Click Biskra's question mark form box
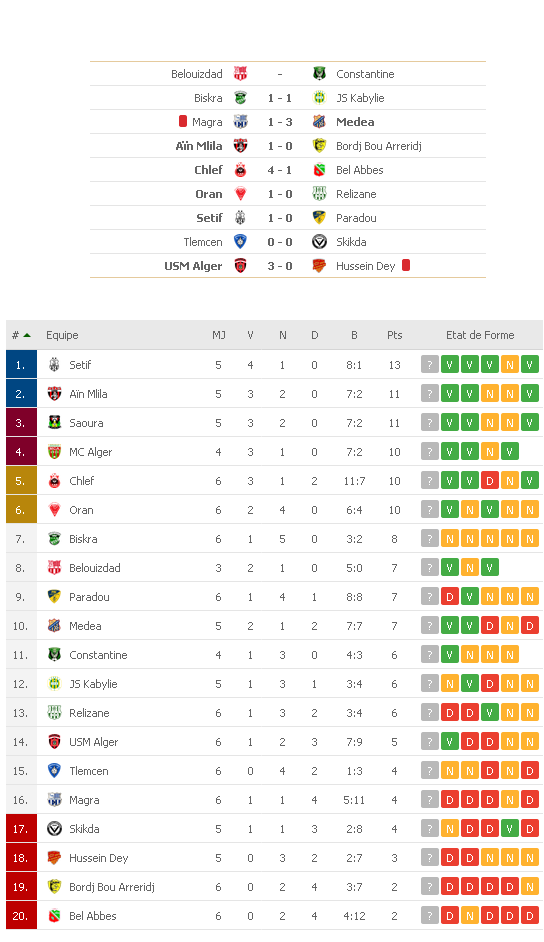Viewport: 544px width, 942px height. click(x=429, y=539)
